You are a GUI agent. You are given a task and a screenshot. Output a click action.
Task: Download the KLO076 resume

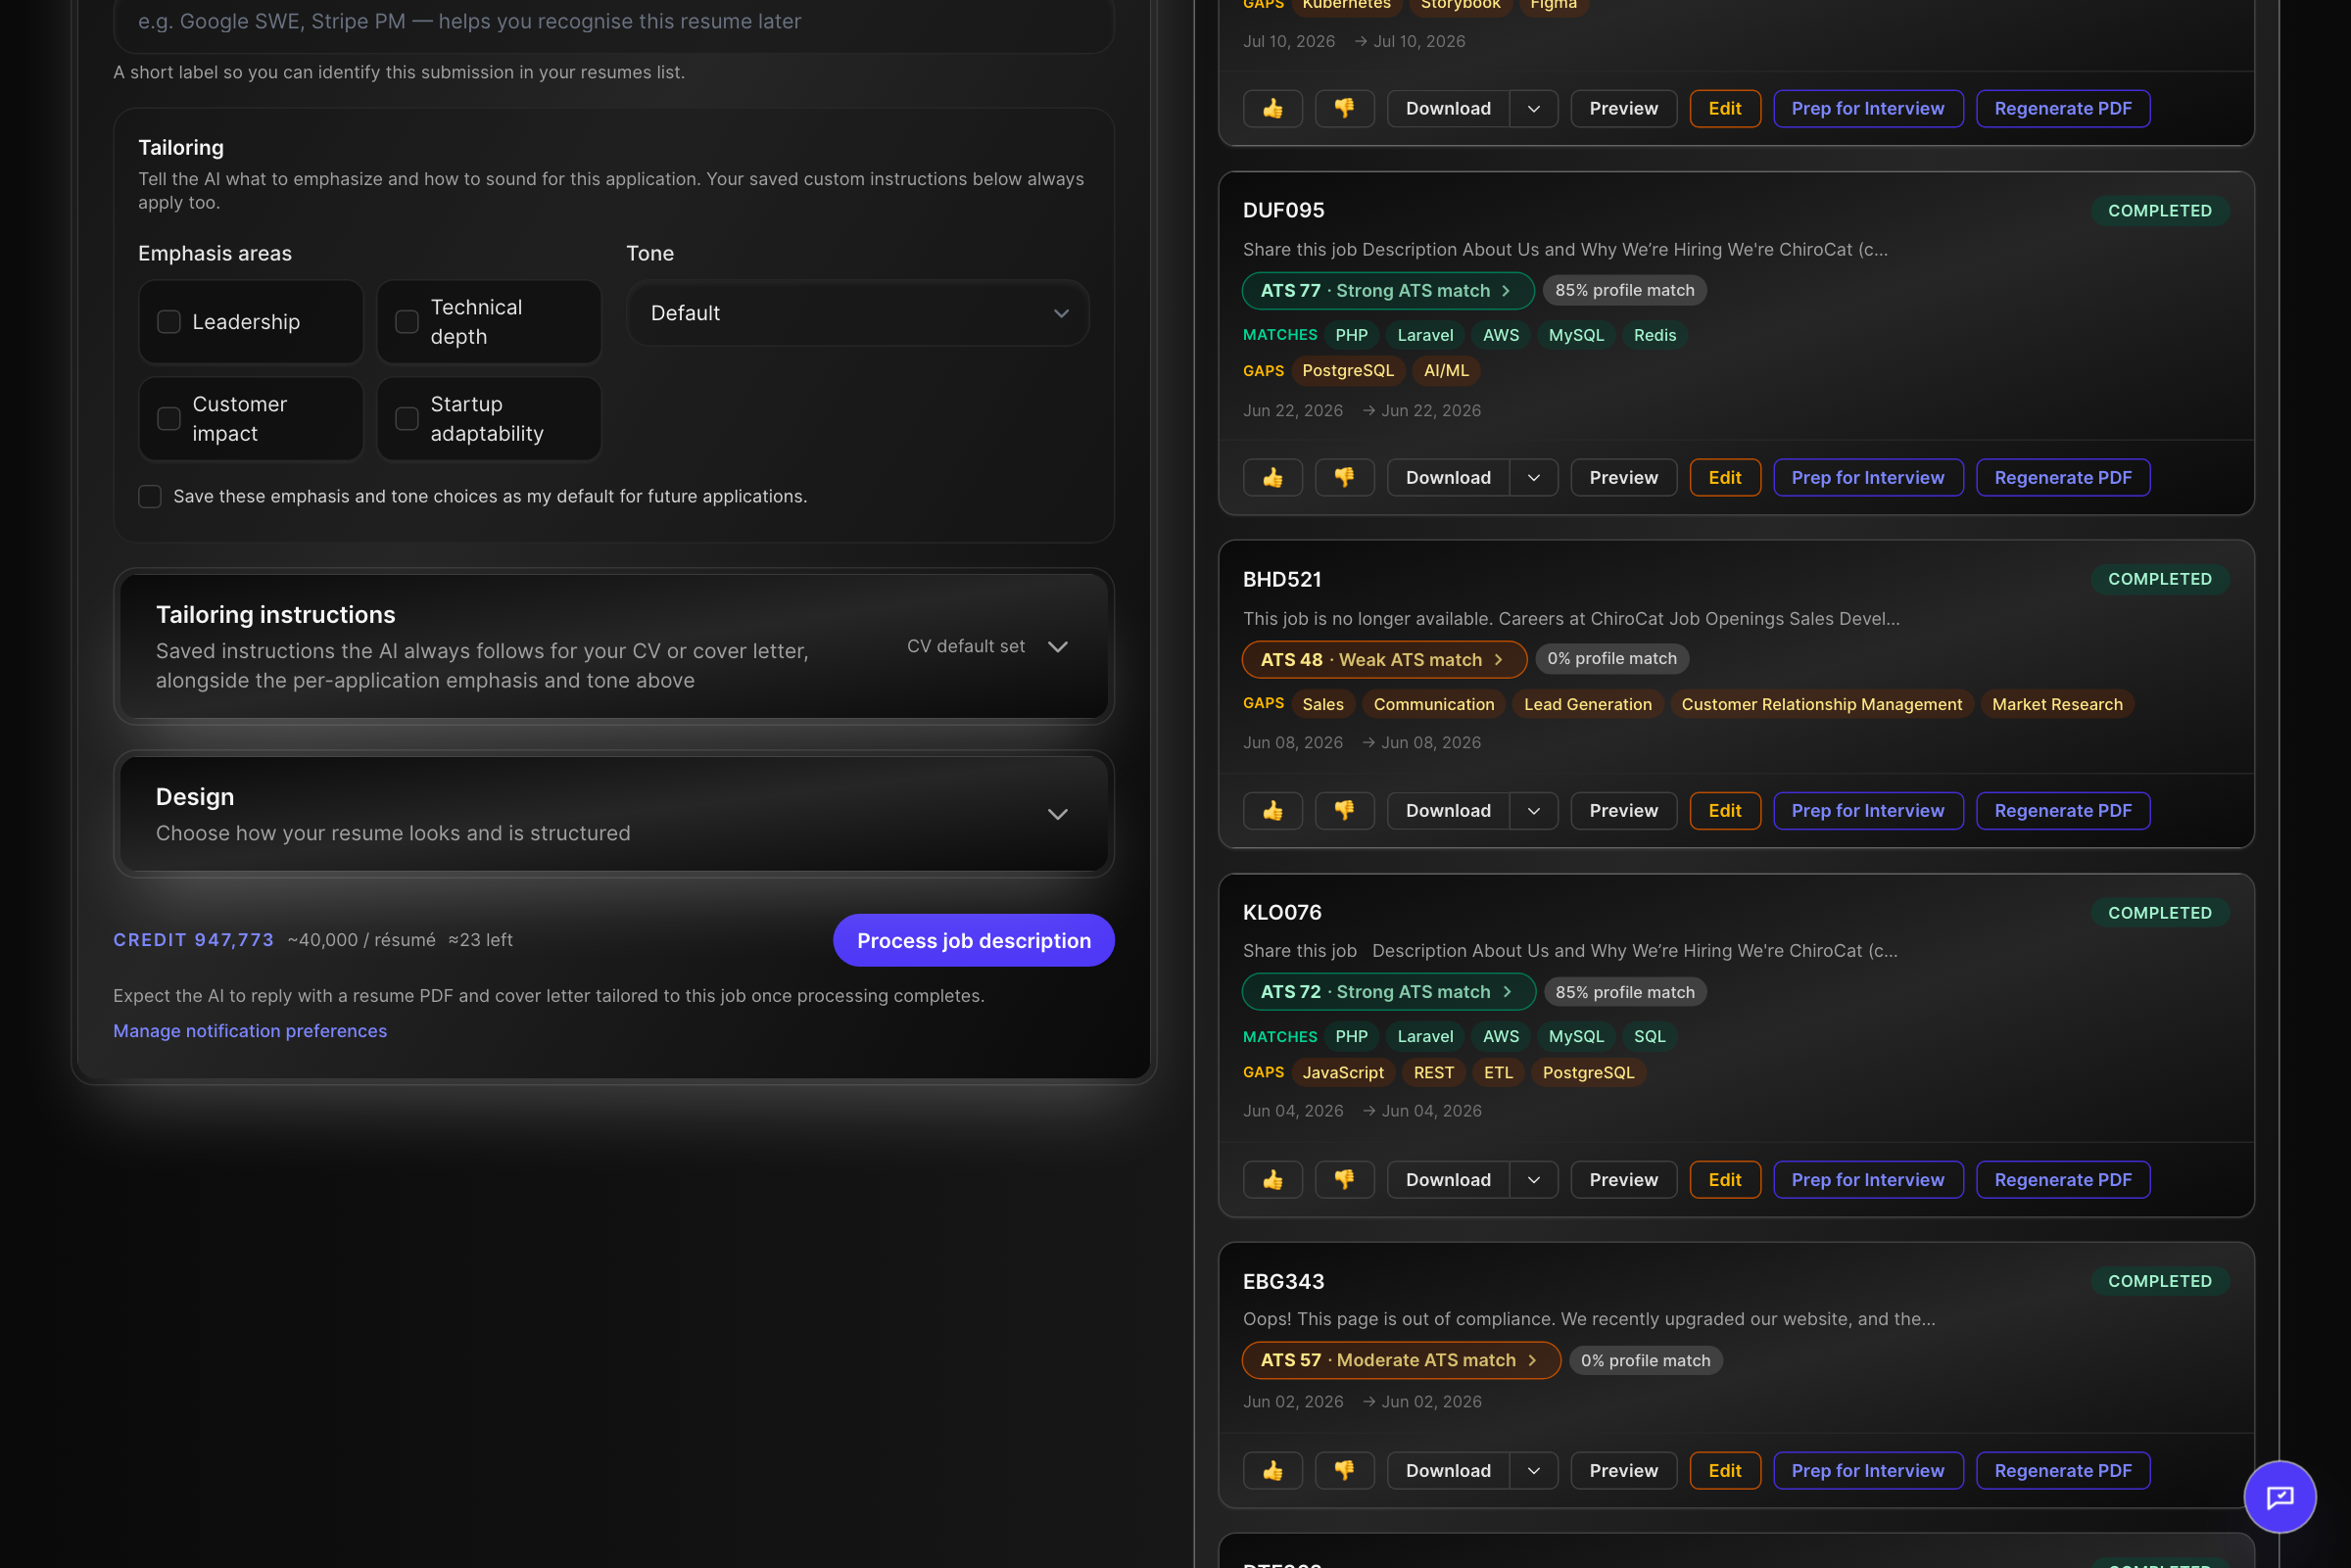pyautogui.click(x=1447, y=1179)
